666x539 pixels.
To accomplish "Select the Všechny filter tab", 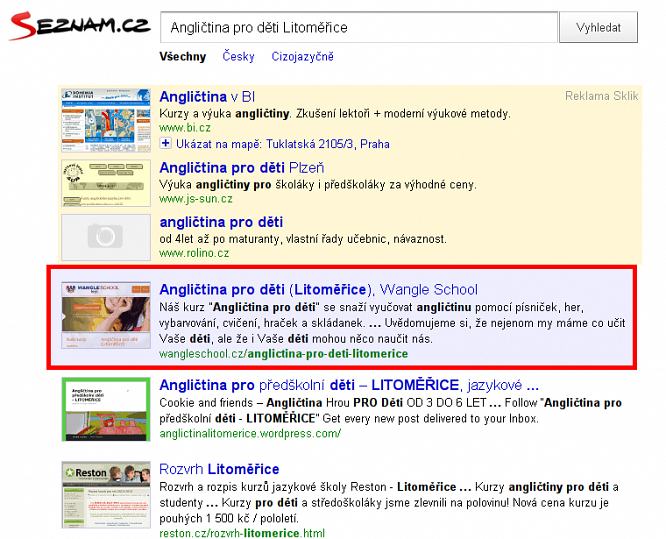I will click(x=183, y=56).
